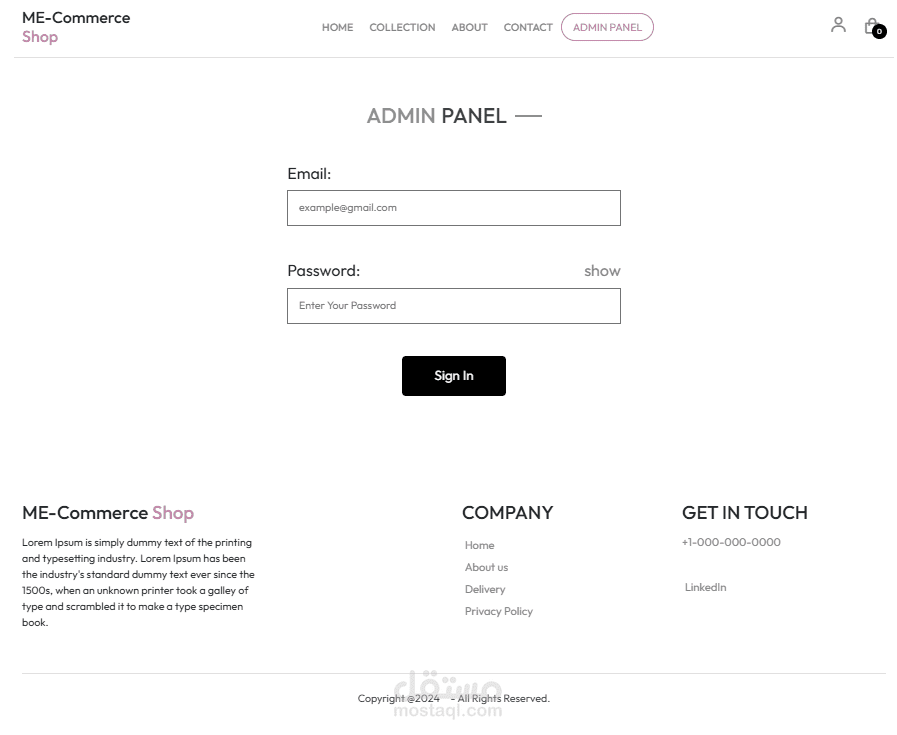The image size is (897, 735).
Task: Click the ME-Commerce Shop footer logo
Action: [x=108, y=512]
